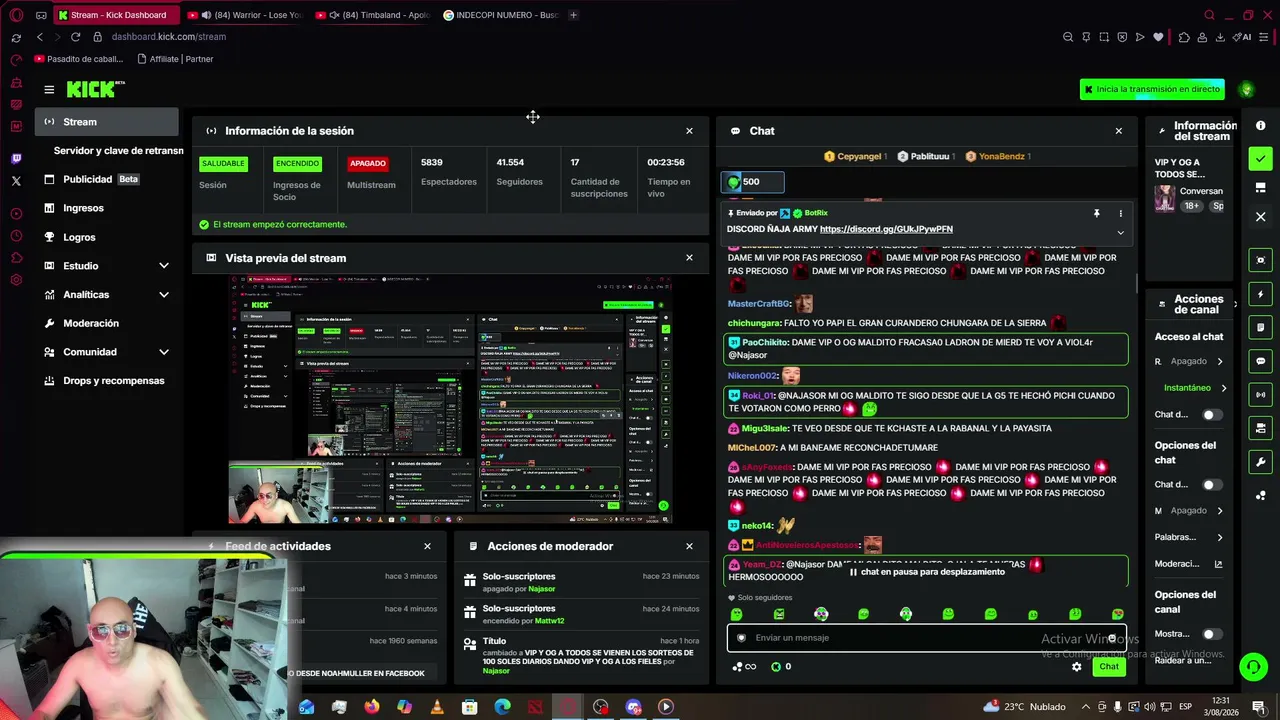The height and width of the screenshot is (720, 1280).
Task: Close the Acciones de moderador panel
Action: [689, 546]
